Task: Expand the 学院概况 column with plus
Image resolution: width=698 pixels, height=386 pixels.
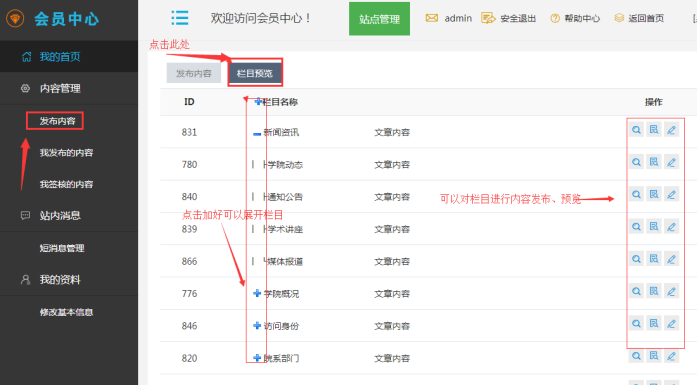Action: (x=257, y=293)
